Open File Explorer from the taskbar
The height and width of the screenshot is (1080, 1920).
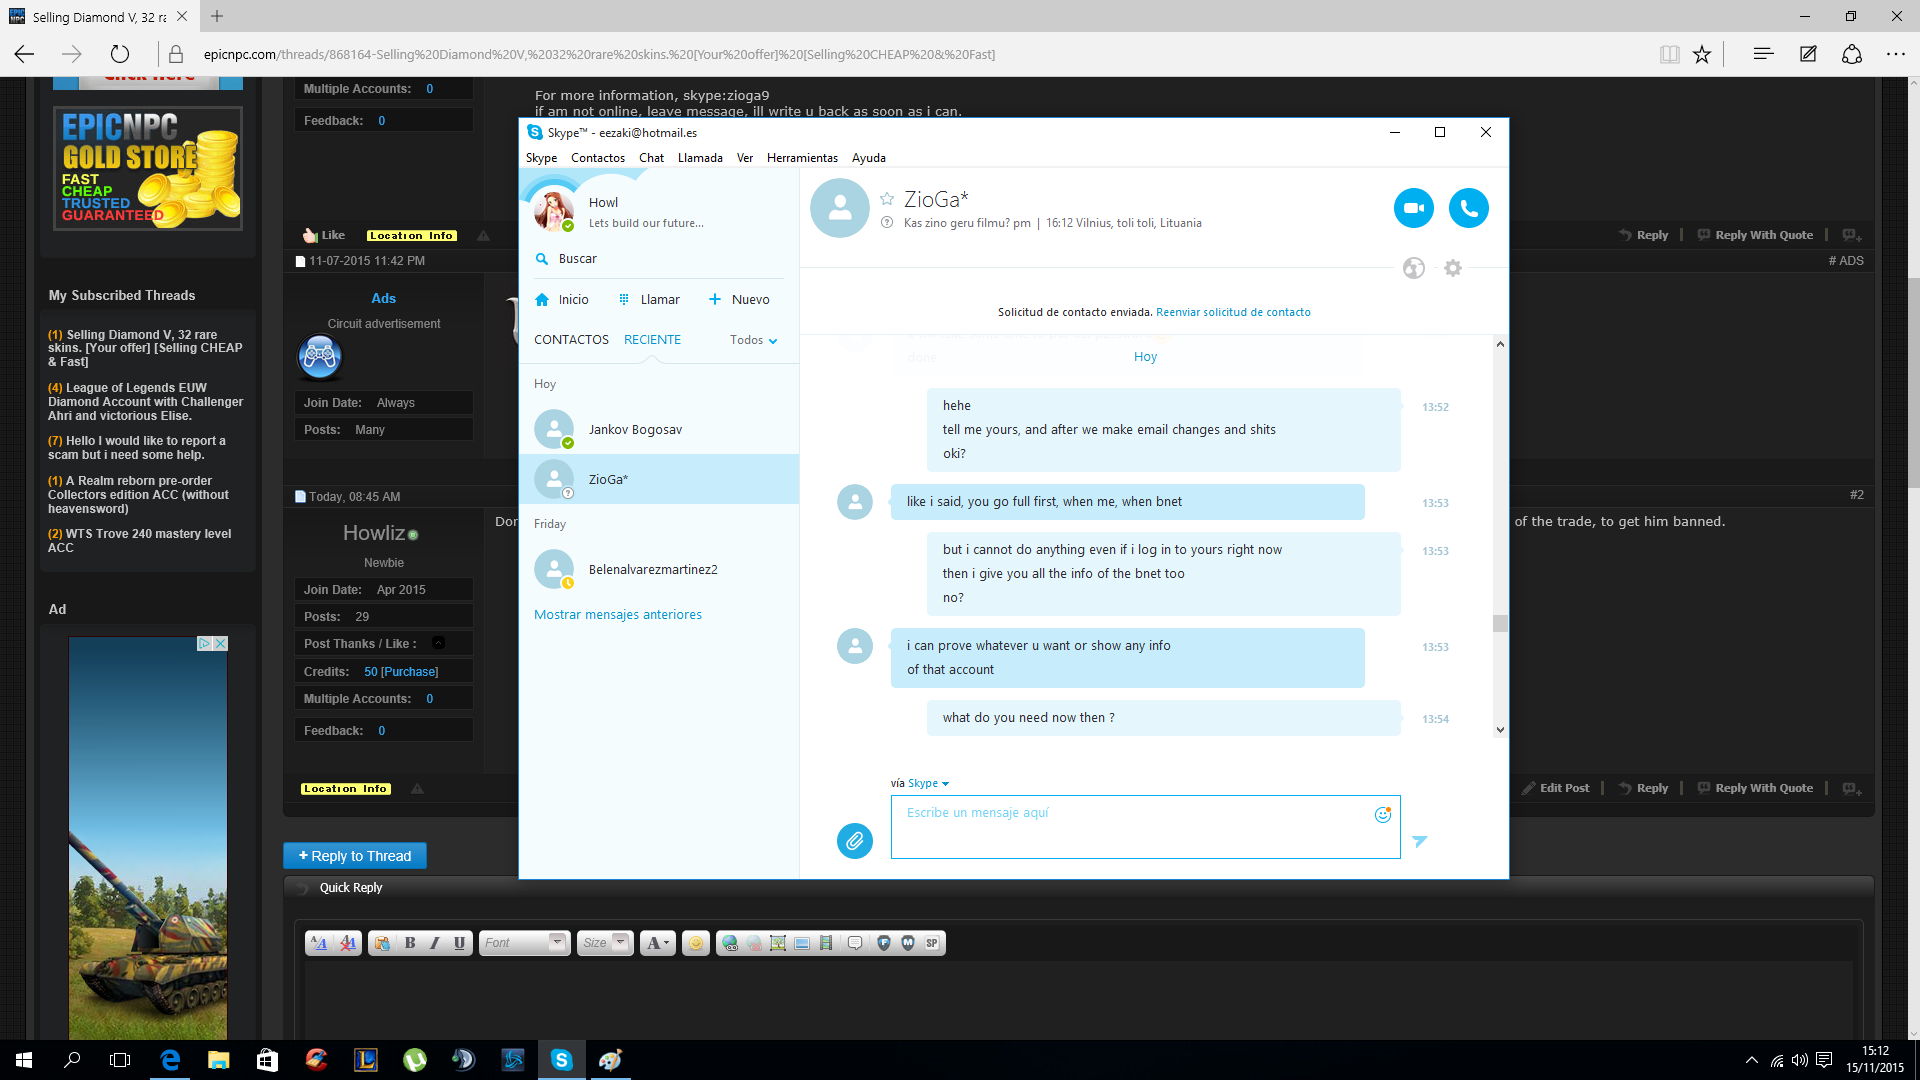point(218,1060)
